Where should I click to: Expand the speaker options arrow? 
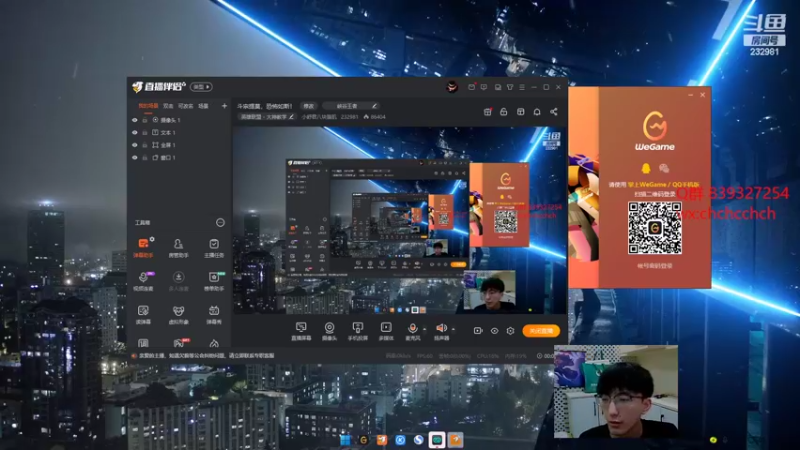coord(453,329)
